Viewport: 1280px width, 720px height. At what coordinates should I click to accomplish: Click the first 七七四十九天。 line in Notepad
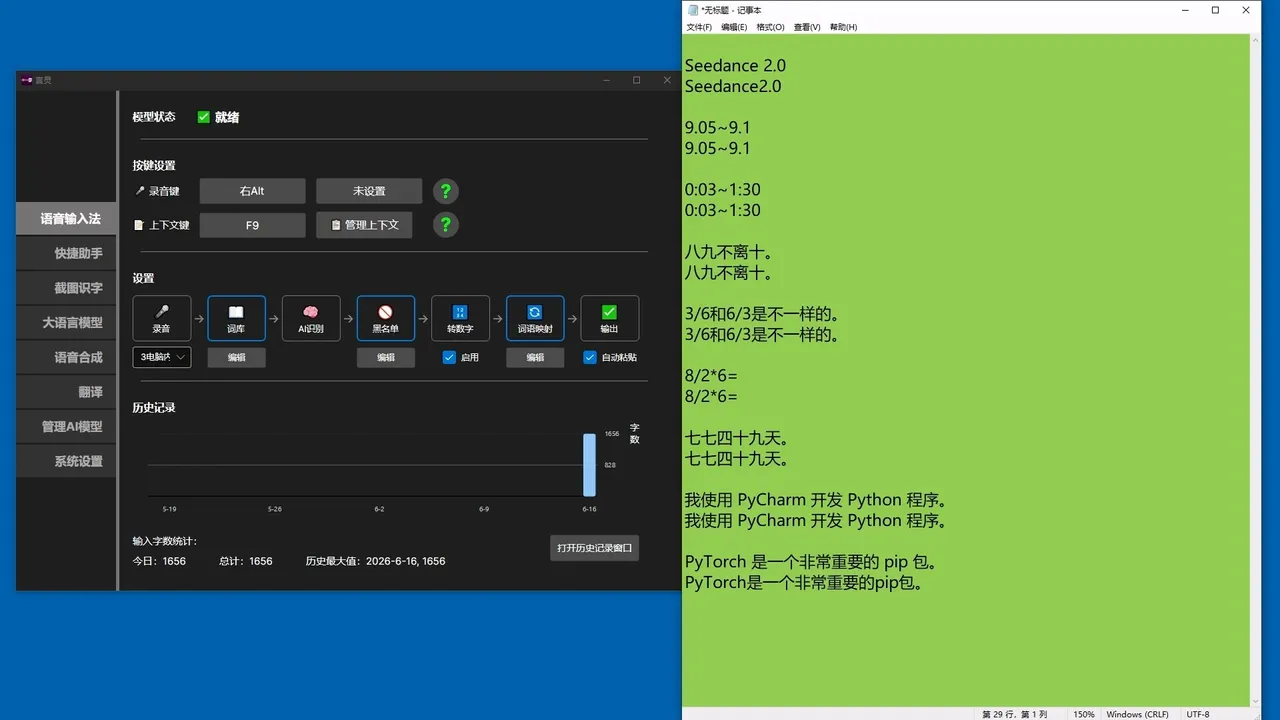[737, 438]
